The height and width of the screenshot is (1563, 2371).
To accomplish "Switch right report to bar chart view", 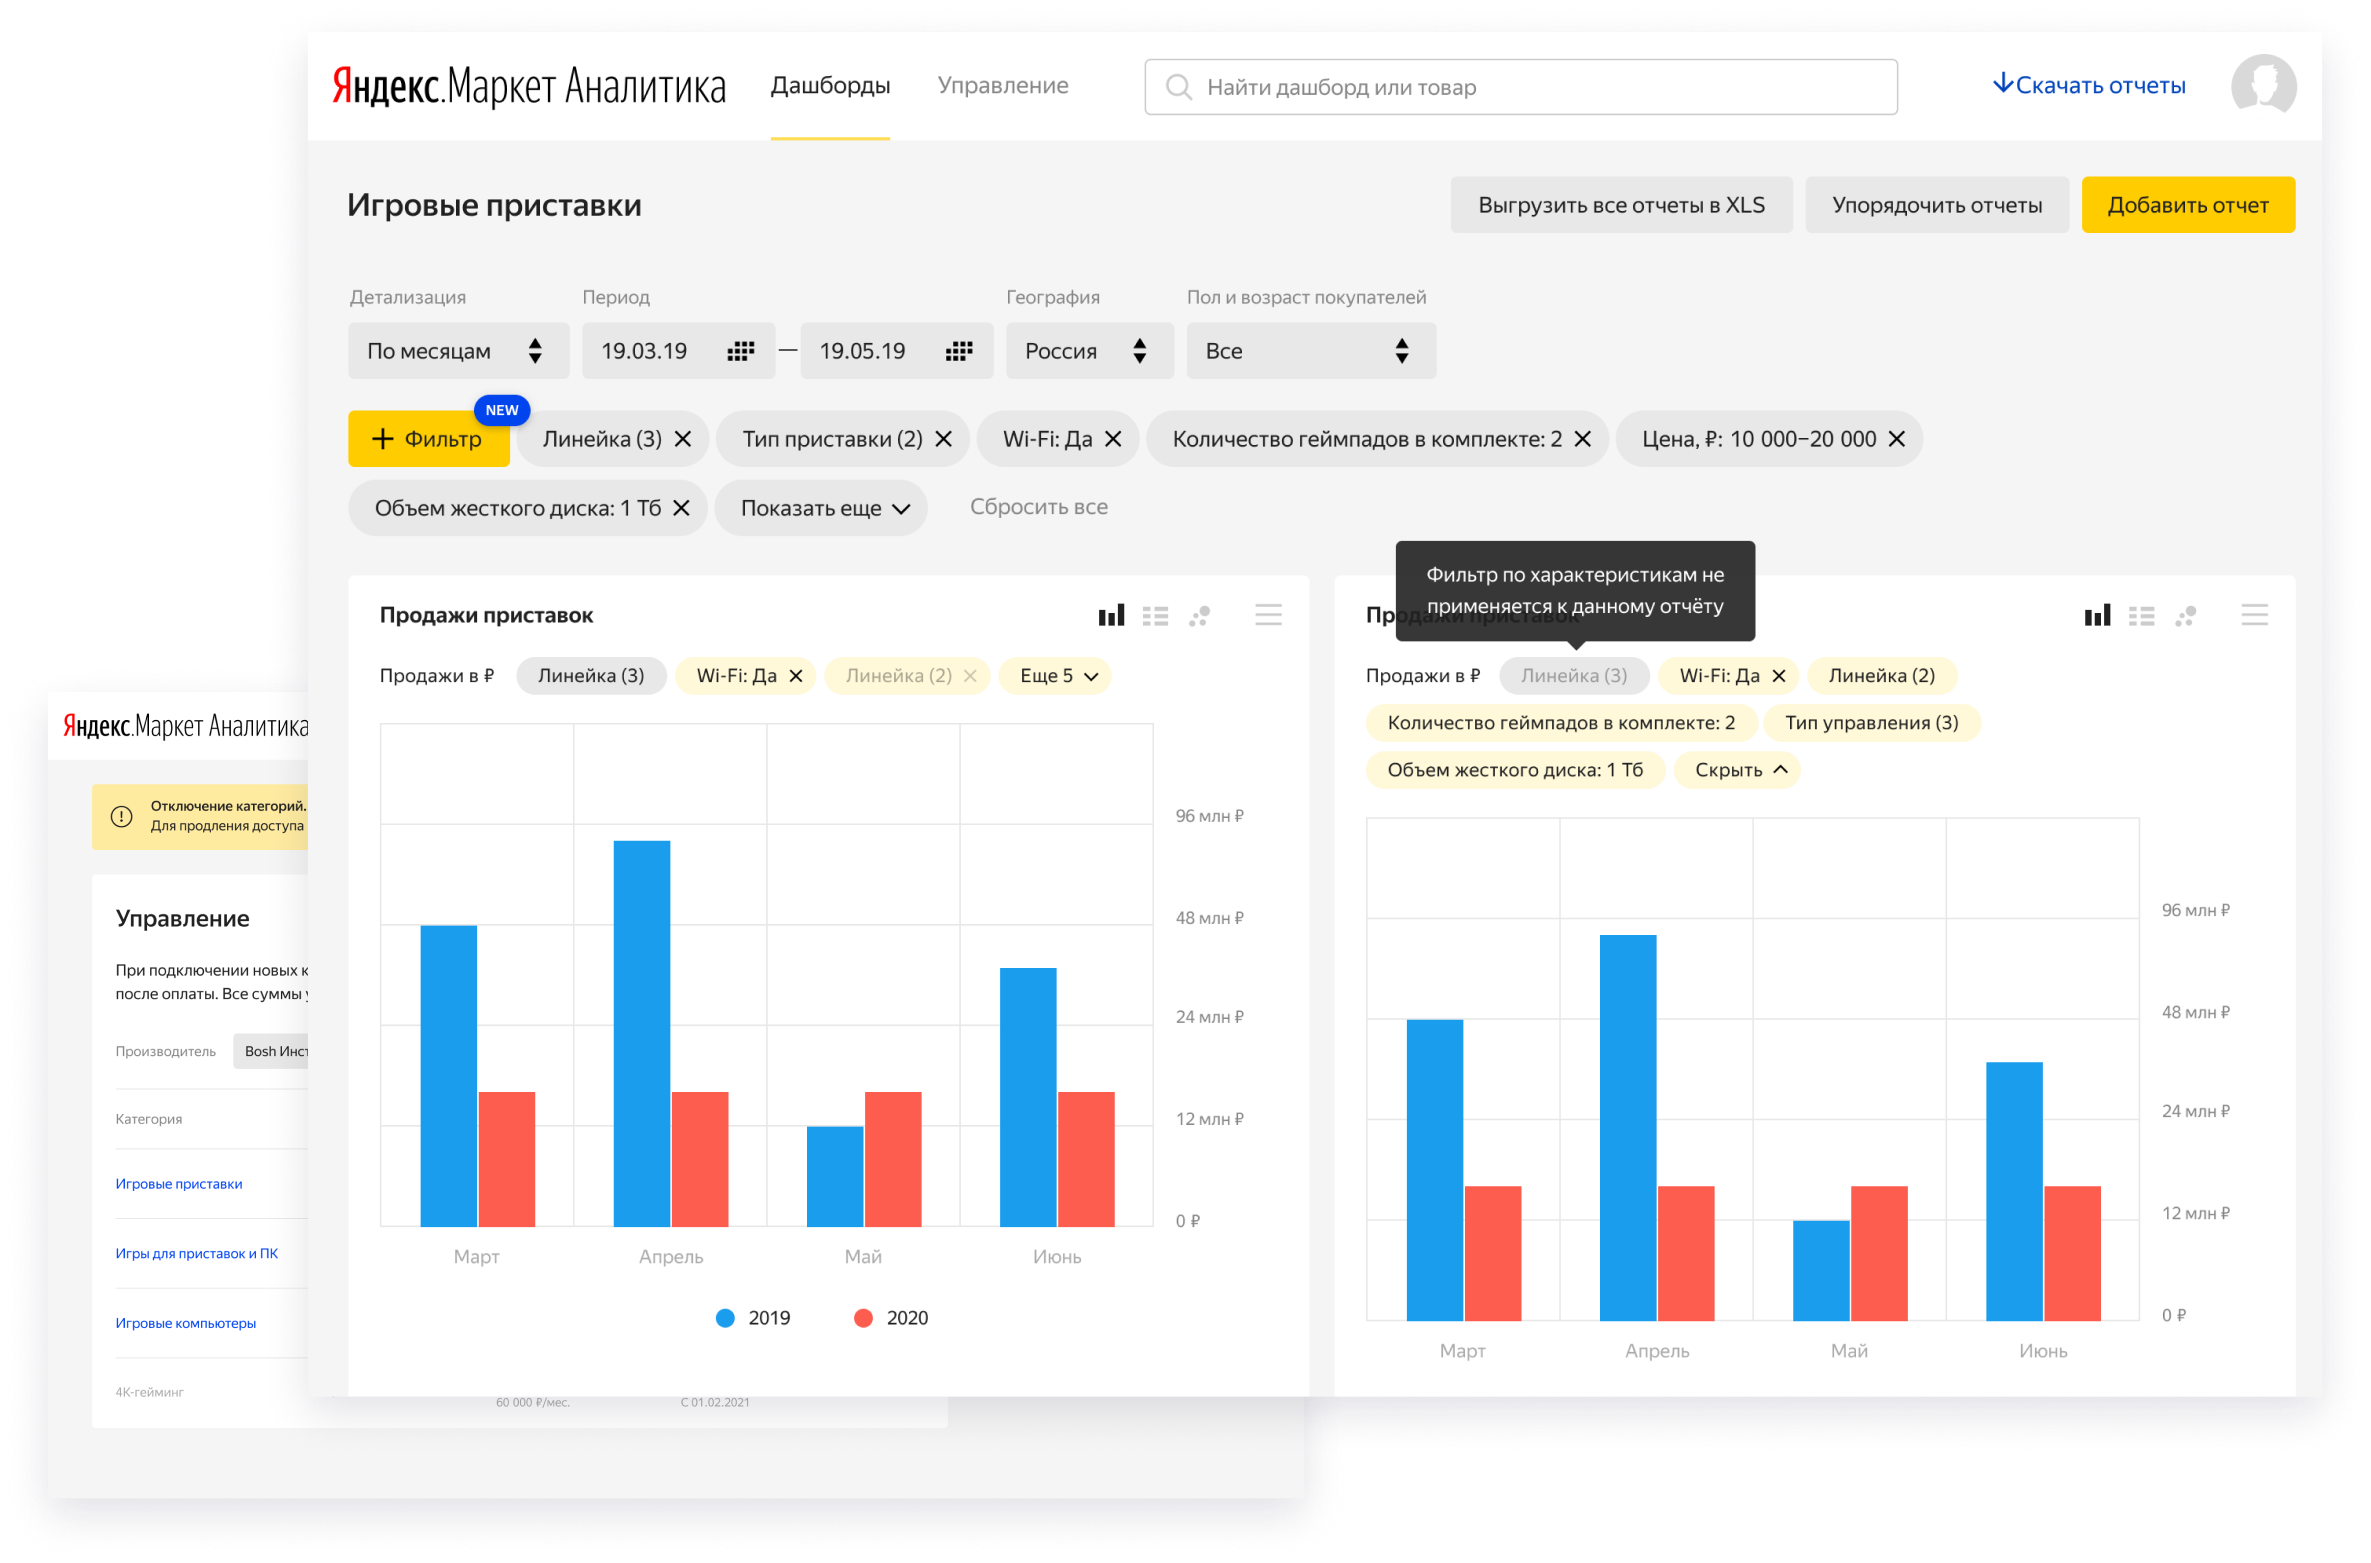I will pyautogui.click(x=2097, y=615).
